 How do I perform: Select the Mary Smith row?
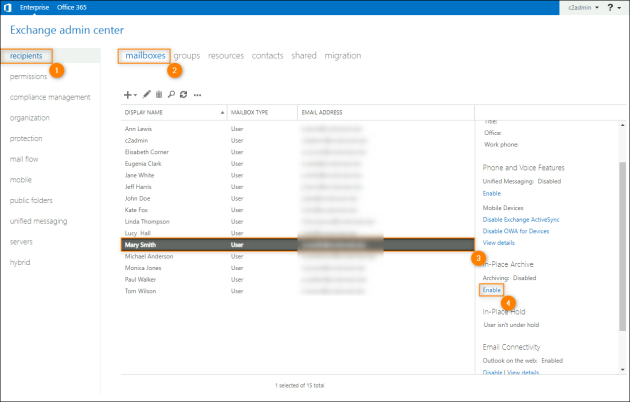click(298, 245)
